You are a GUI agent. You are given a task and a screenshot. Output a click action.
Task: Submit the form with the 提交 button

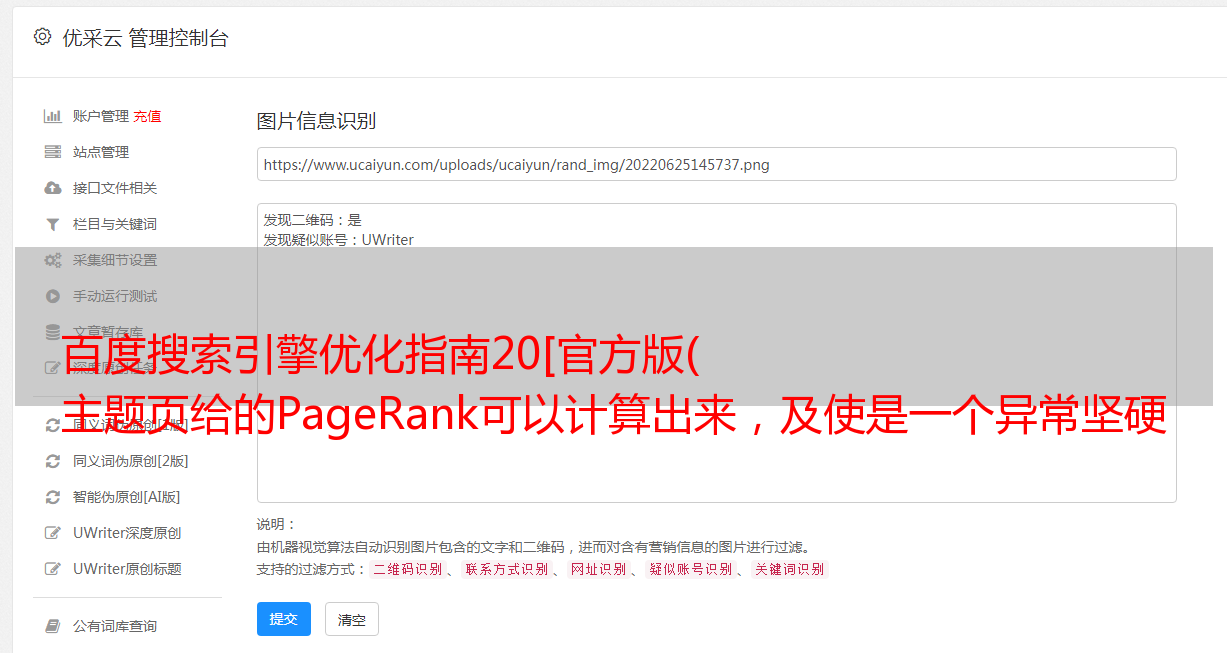pos(284,619)
